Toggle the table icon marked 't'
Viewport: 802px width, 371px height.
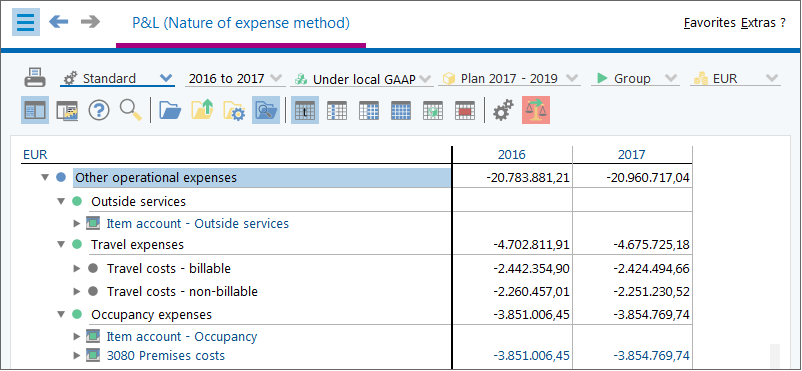pyautogui.click(x=305, y=110)
